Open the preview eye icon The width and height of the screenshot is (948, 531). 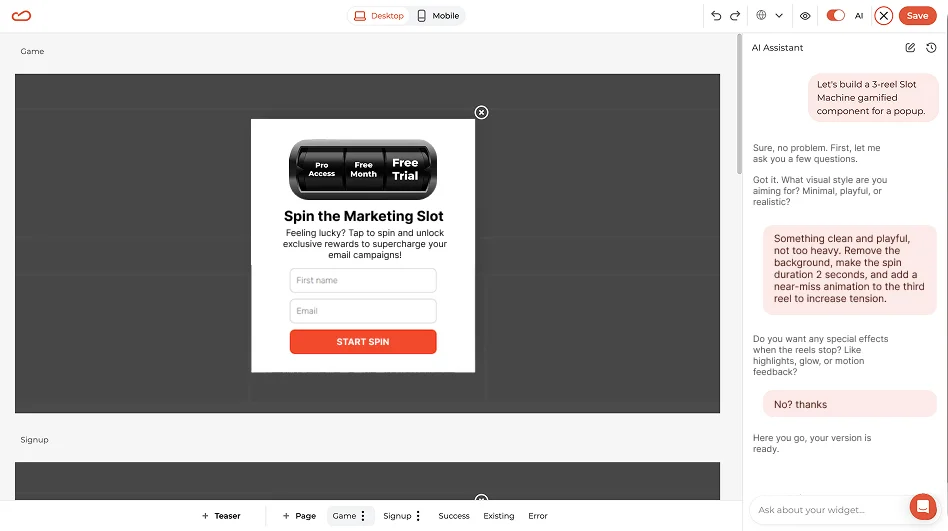(x=805, y=16)
